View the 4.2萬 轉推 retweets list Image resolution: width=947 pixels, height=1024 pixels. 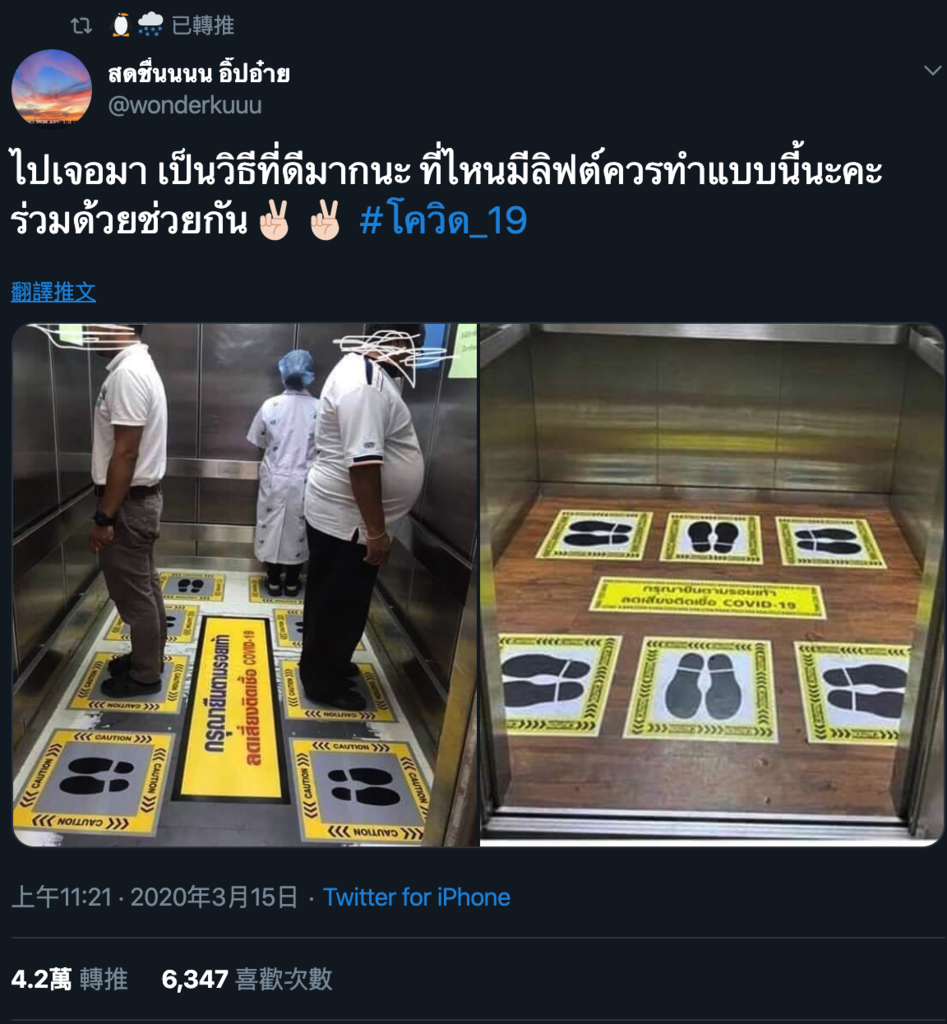(70, 979)
